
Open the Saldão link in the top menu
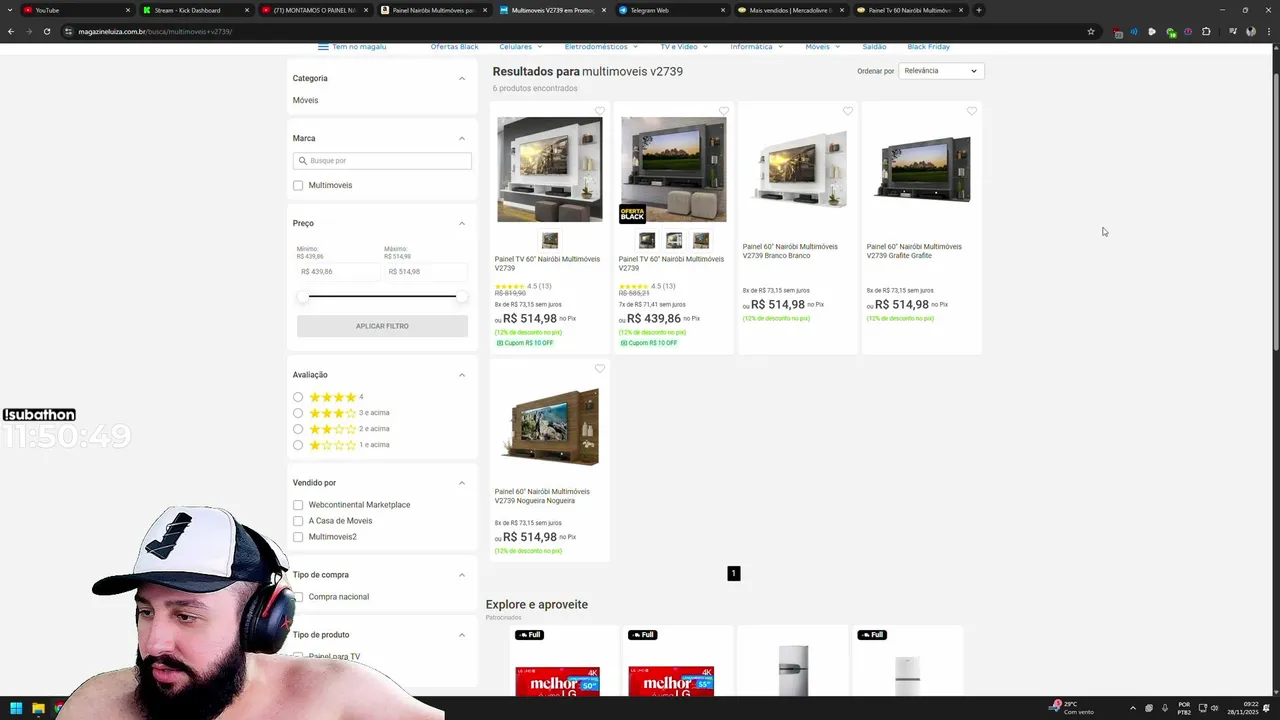click(x=874, y=47)
